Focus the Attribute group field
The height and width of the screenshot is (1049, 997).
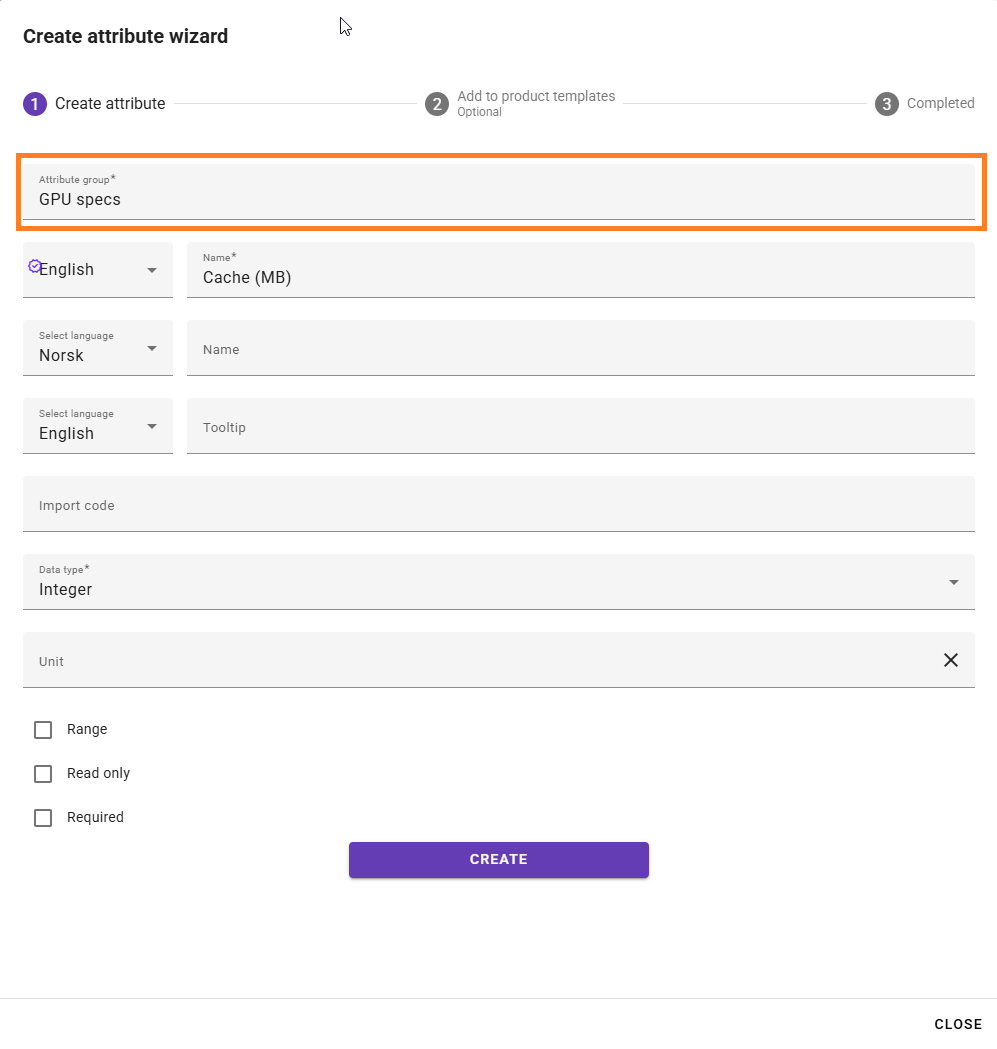(x=498, y=192)
